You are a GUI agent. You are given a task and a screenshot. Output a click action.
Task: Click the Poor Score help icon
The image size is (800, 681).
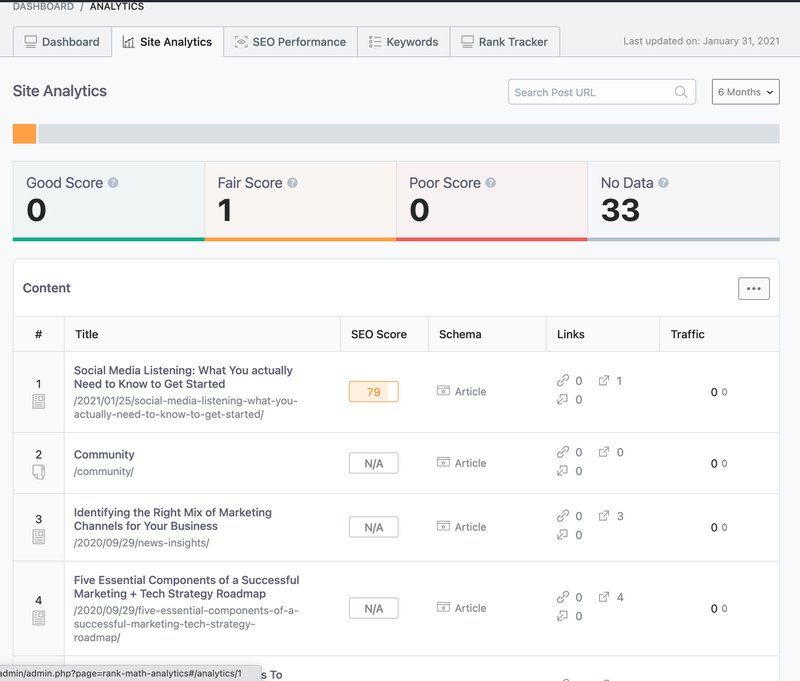pyautogui.click(x=490, y=183)
